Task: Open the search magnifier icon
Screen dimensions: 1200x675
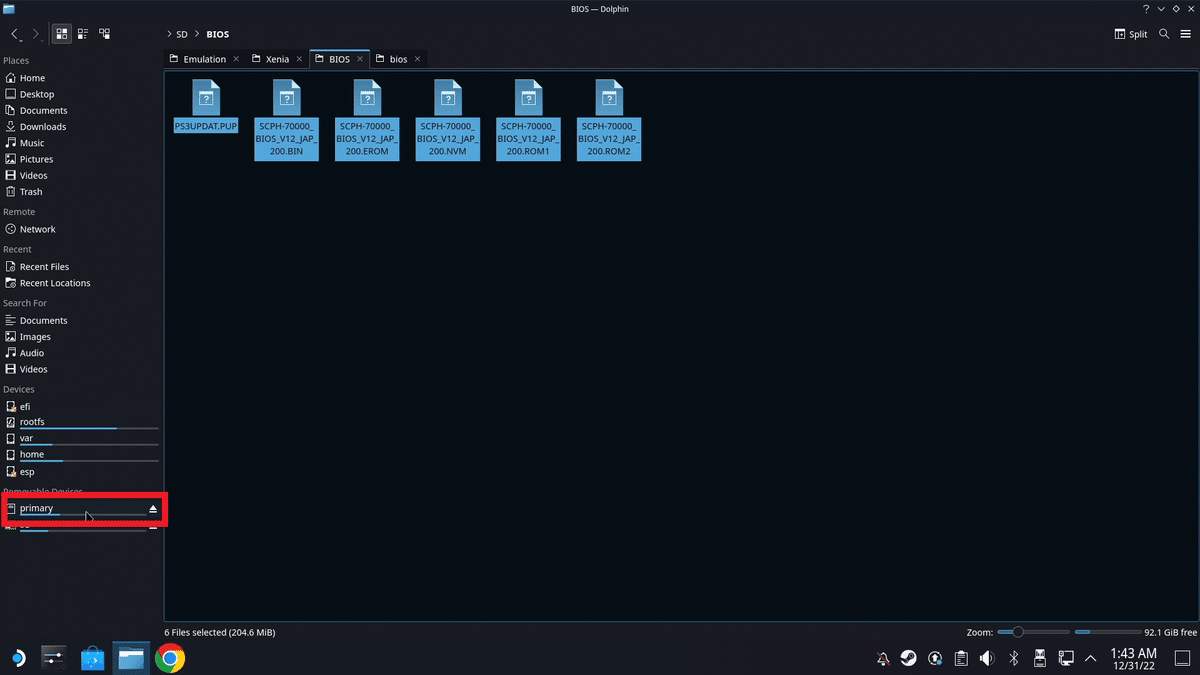Action: pos(1164,34)
